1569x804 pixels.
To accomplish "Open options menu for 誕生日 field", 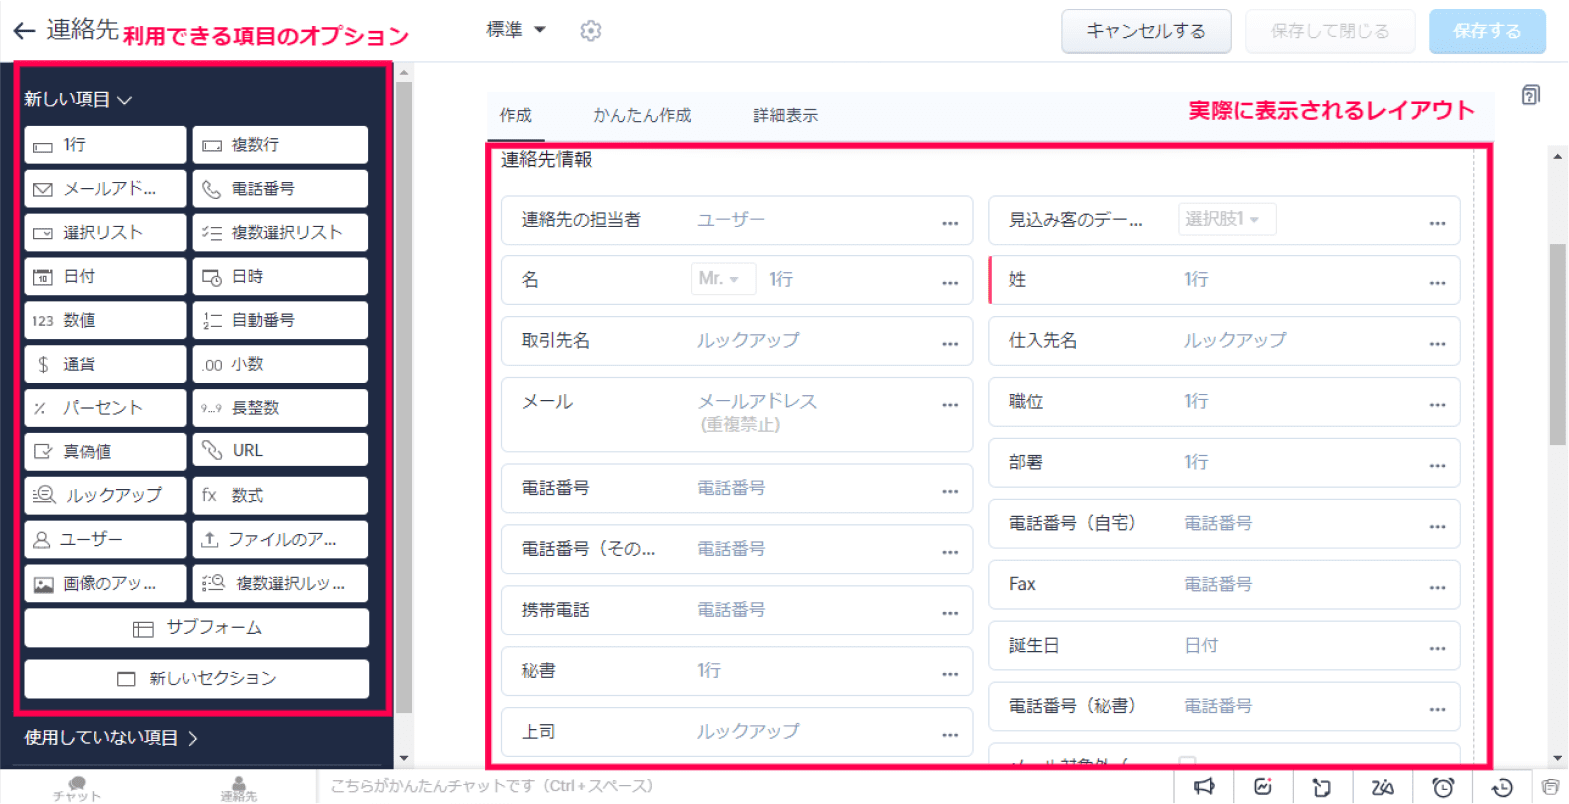I will pos(1437,649).
